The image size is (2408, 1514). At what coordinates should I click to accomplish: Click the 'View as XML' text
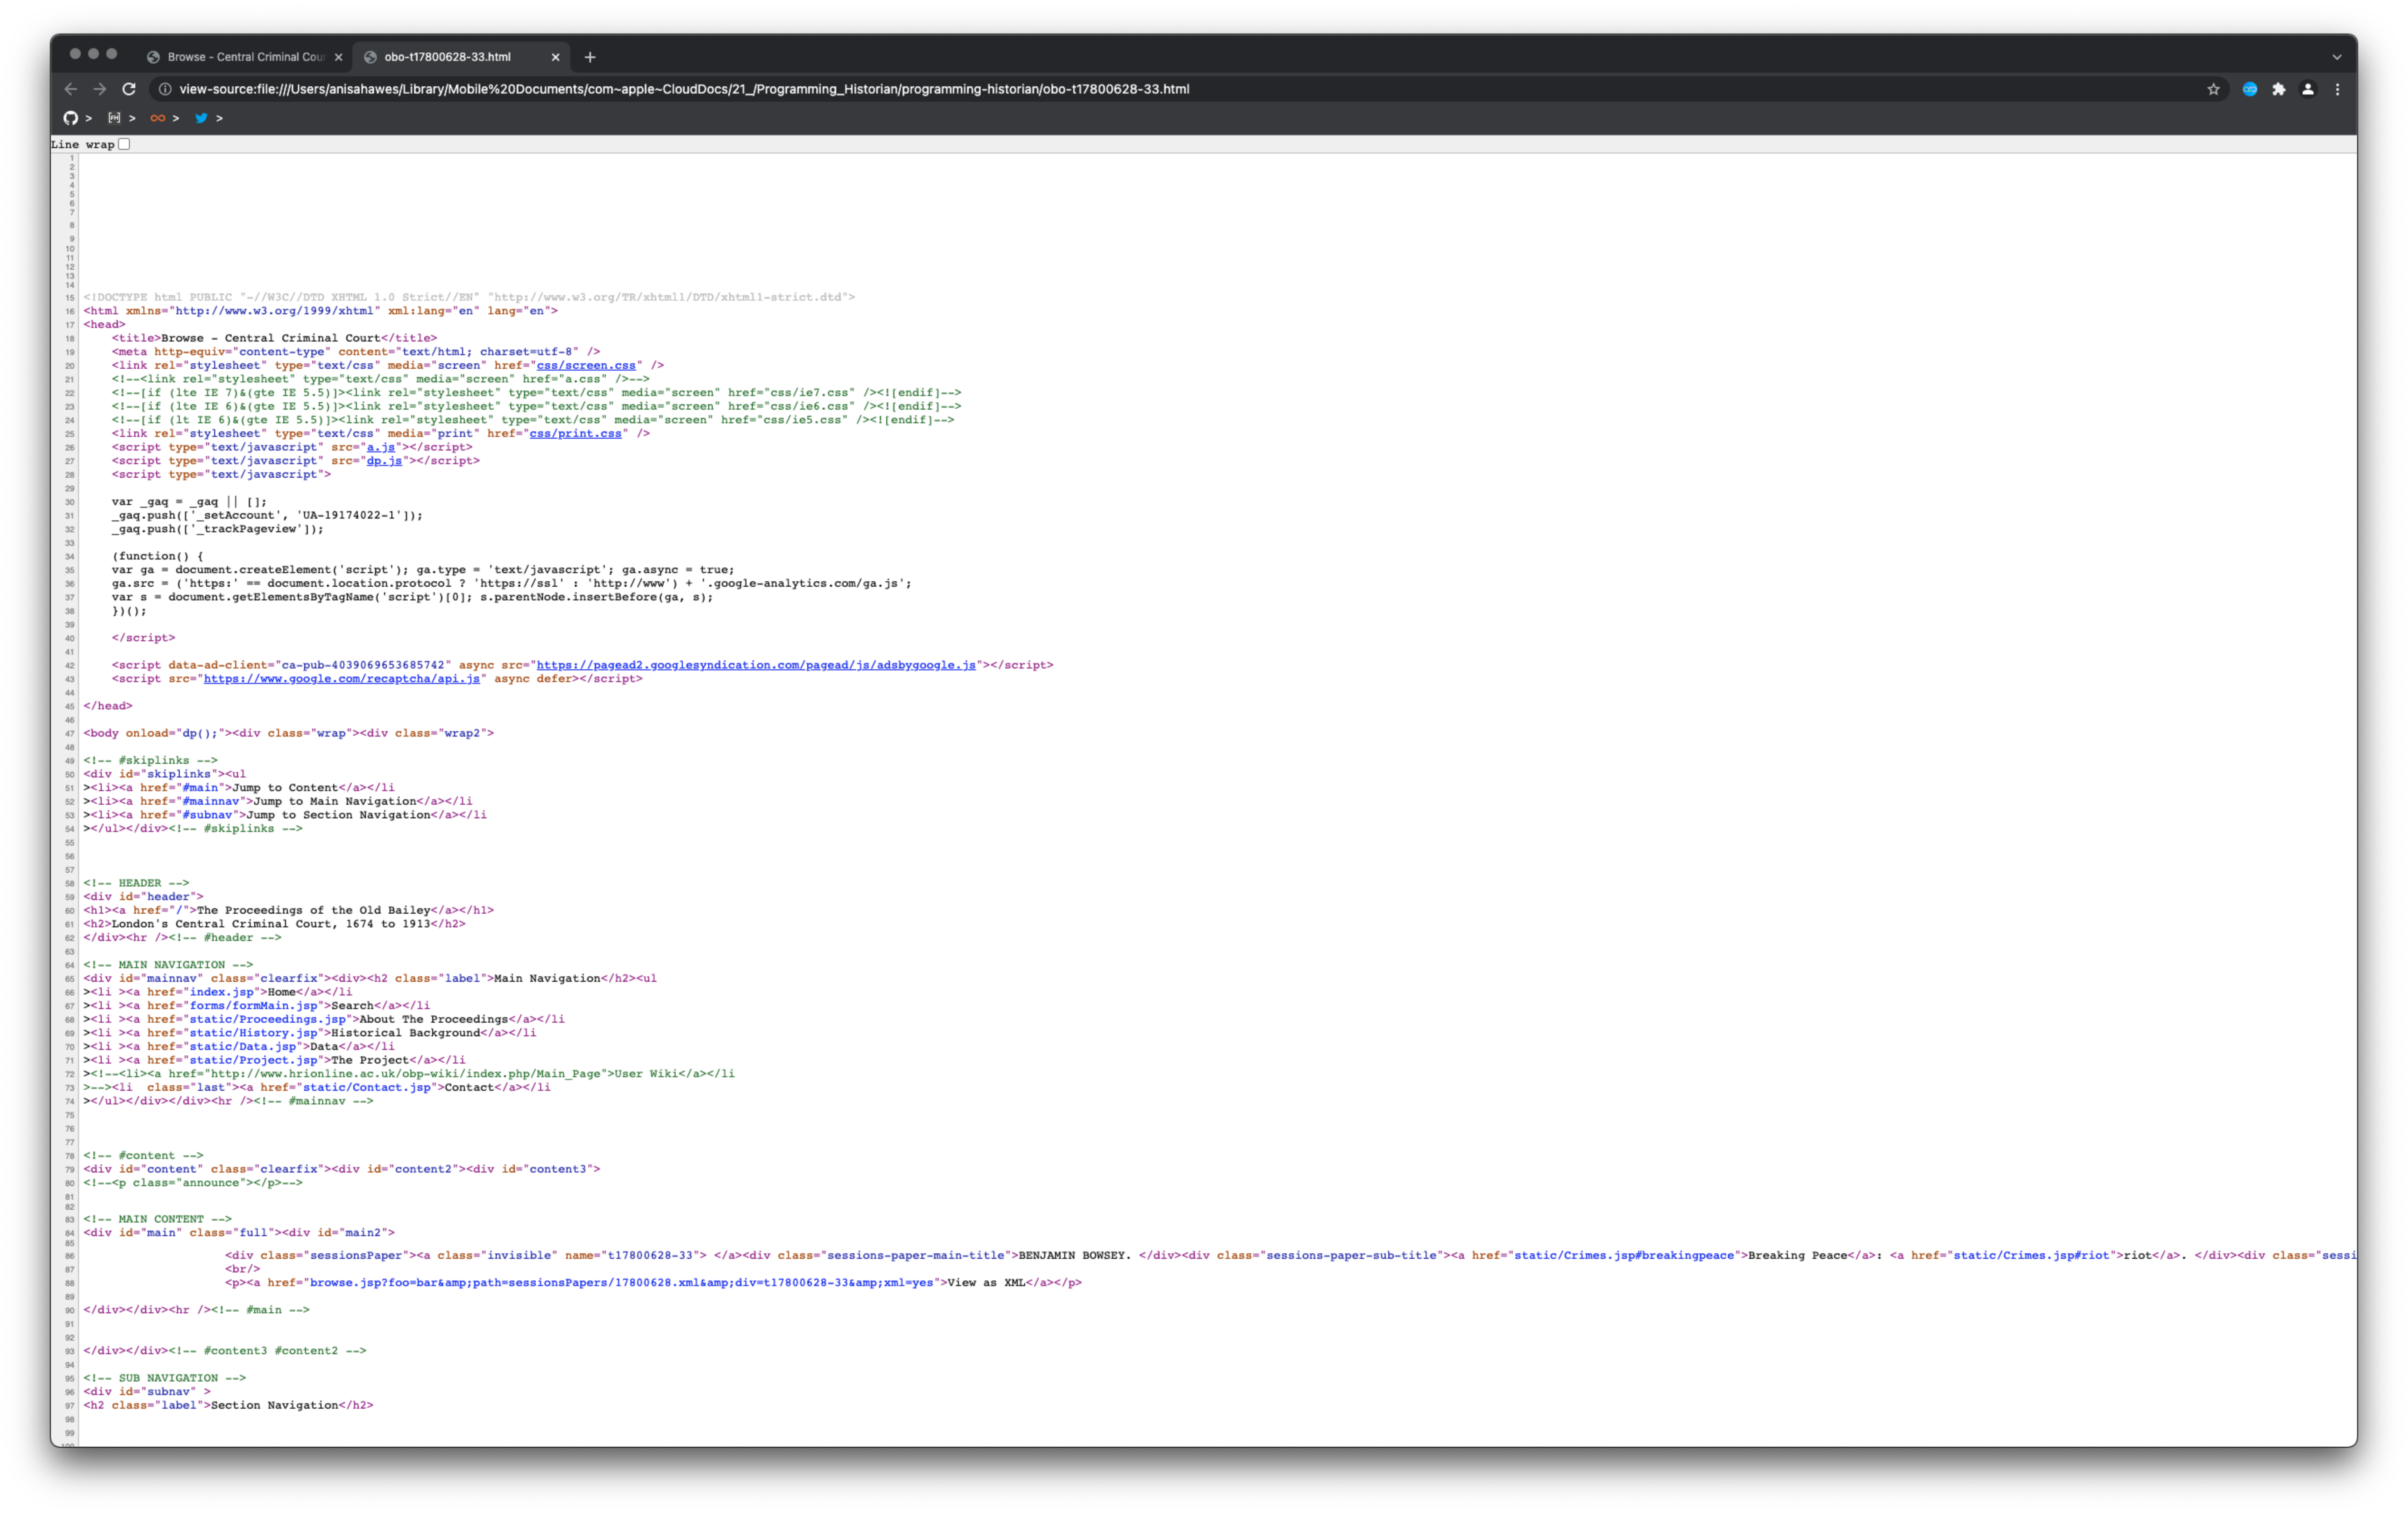[986, 1282]
